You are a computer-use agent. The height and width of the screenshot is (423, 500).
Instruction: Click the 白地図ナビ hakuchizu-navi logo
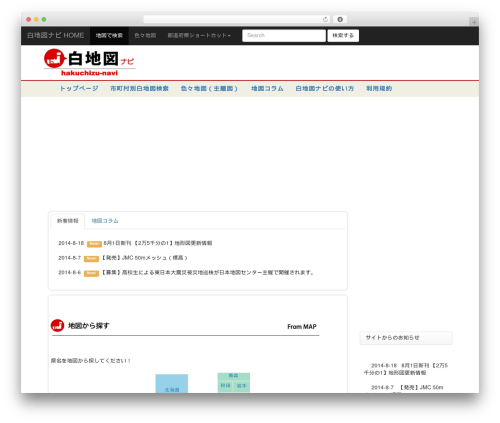click(89, 62)
